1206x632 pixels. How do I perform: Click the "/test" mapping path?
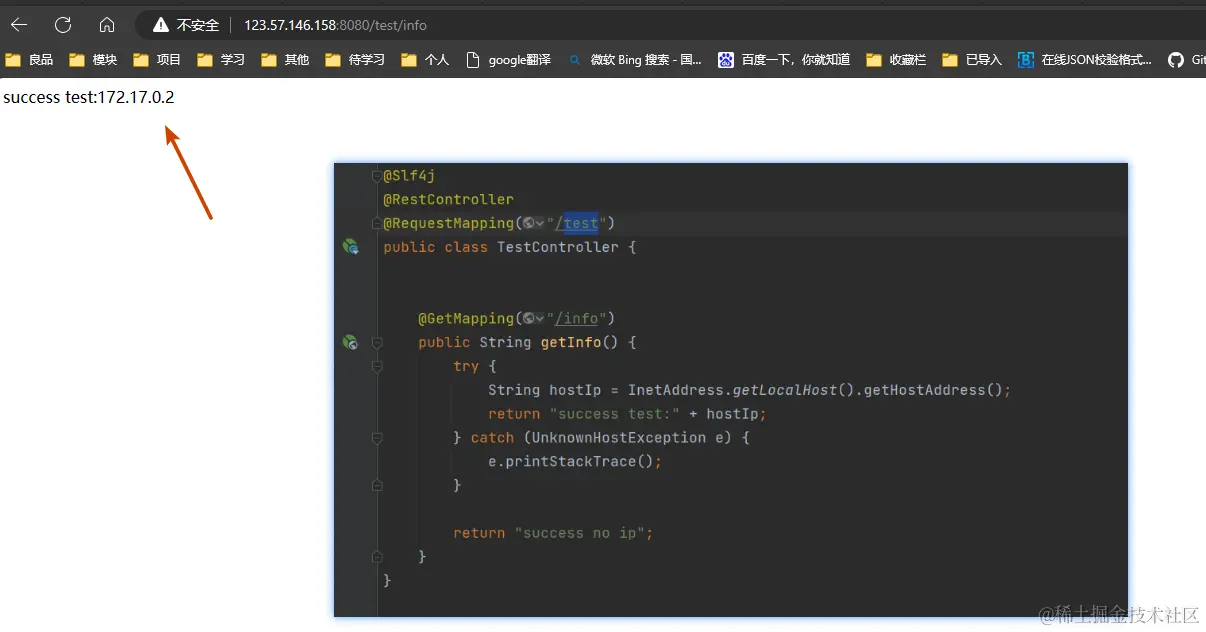click(576, 223)
